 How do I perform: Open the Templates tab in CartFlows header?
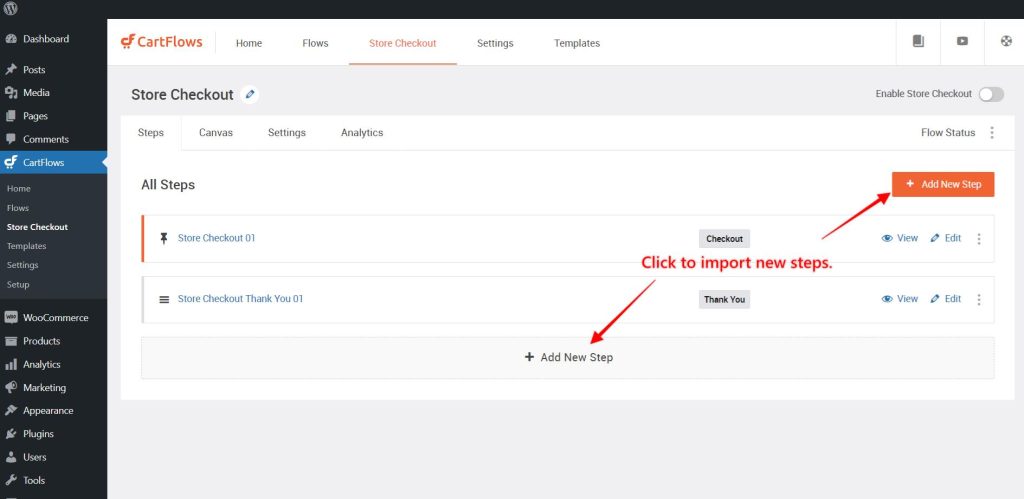click(x=577, y=43)
